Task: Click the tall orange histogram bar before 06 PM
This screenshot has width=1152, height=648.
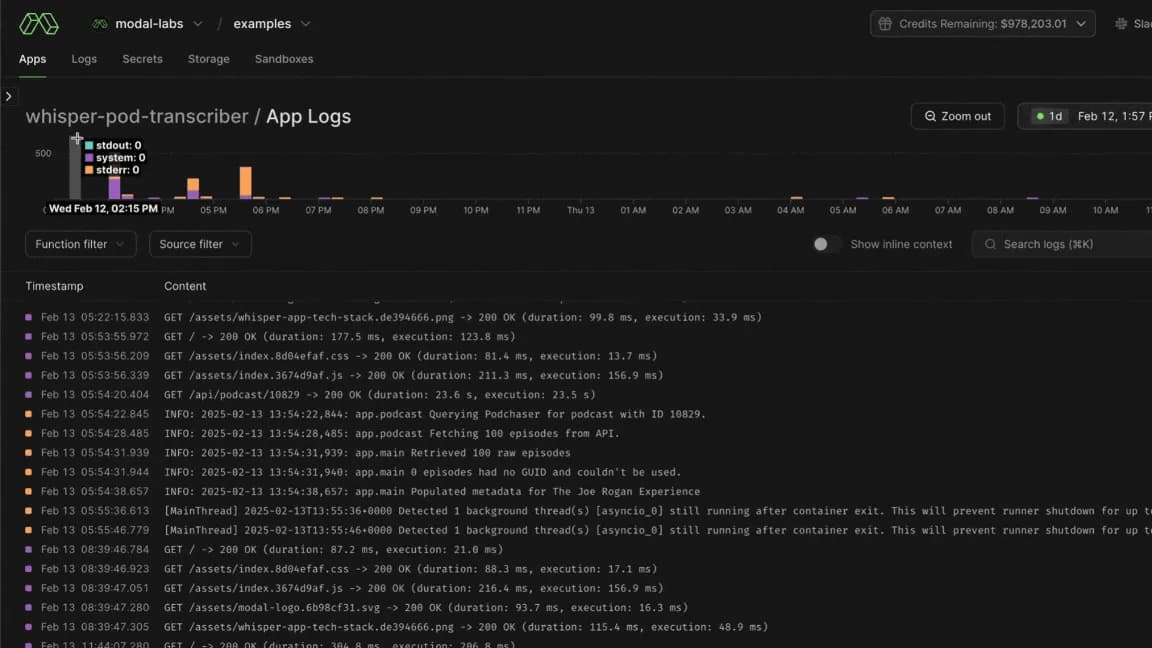Action: pos(245,182)
